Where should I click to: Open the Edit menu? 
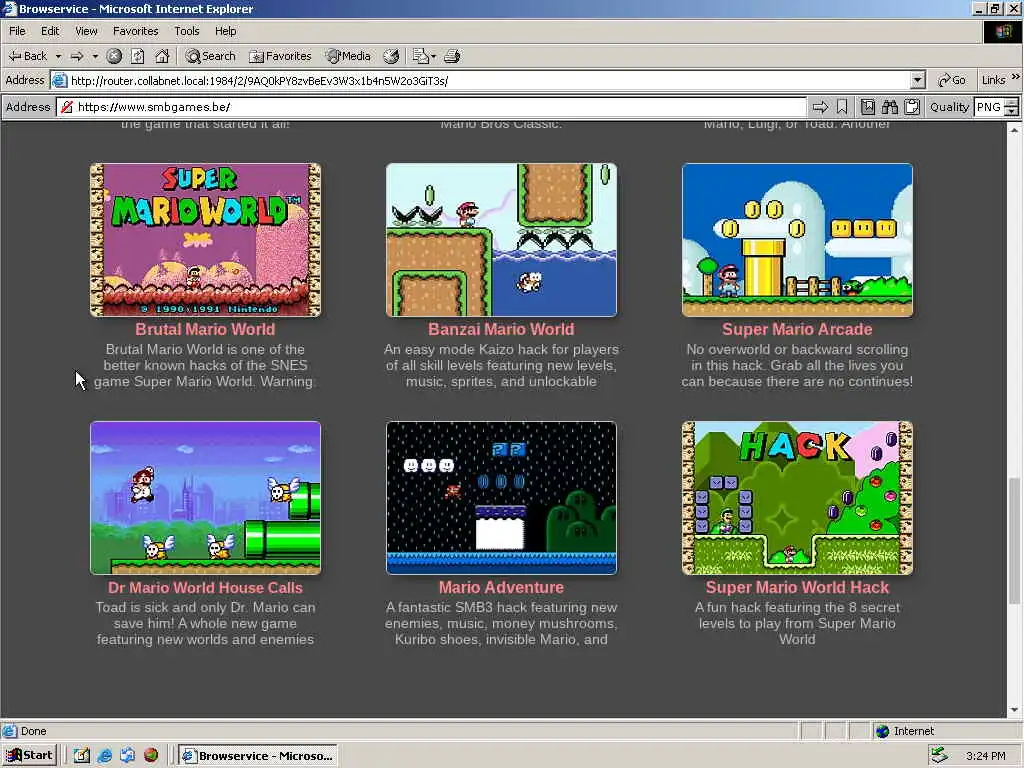point(50,31)
